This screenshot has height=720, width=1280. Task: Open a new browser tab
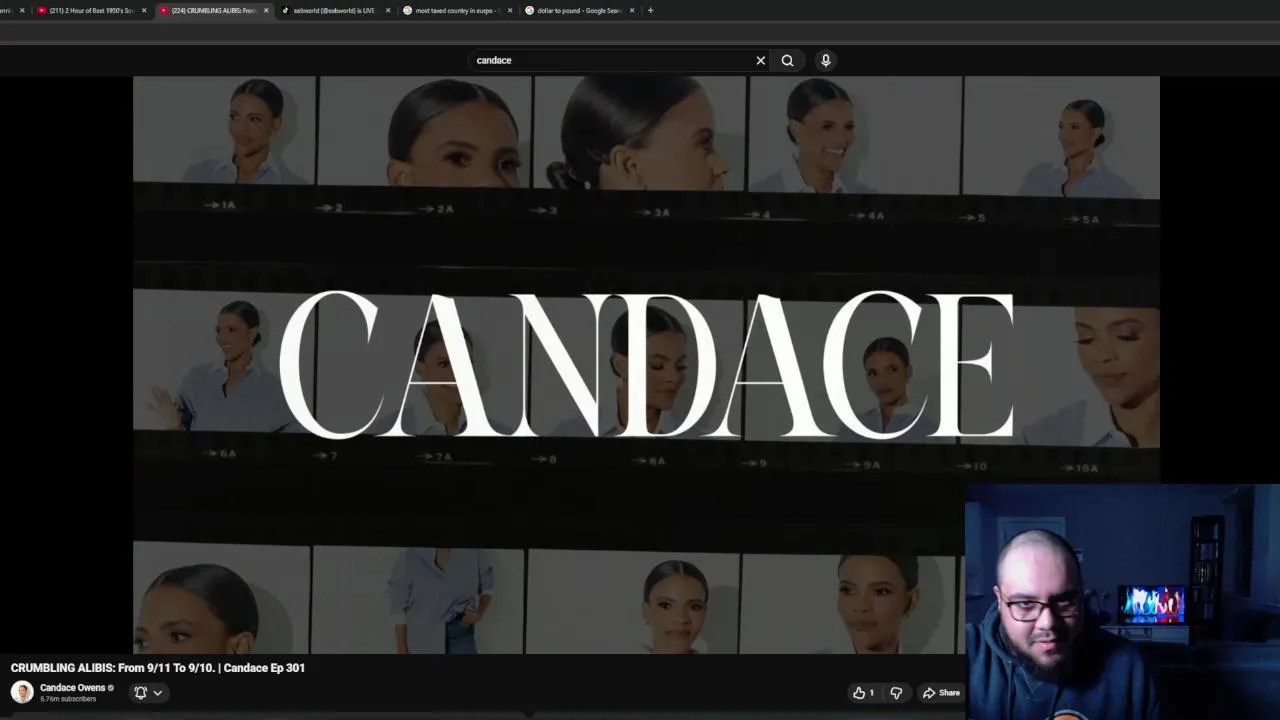point(650,10)
